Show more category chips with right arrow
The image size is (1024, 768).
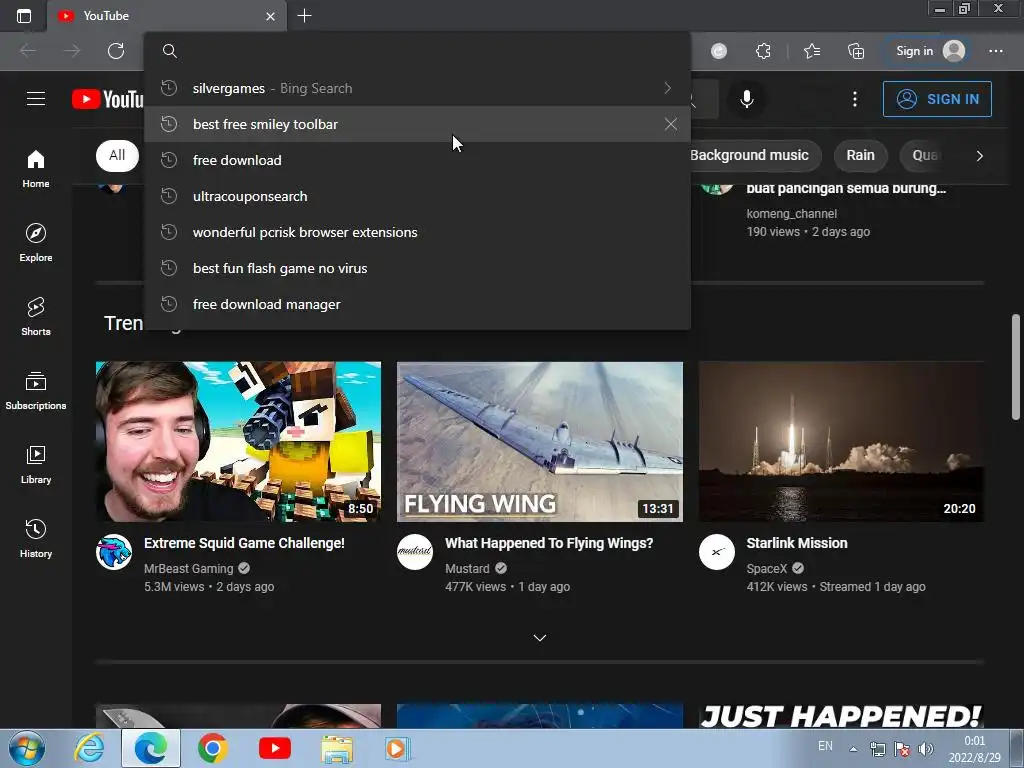click(979, 155)
